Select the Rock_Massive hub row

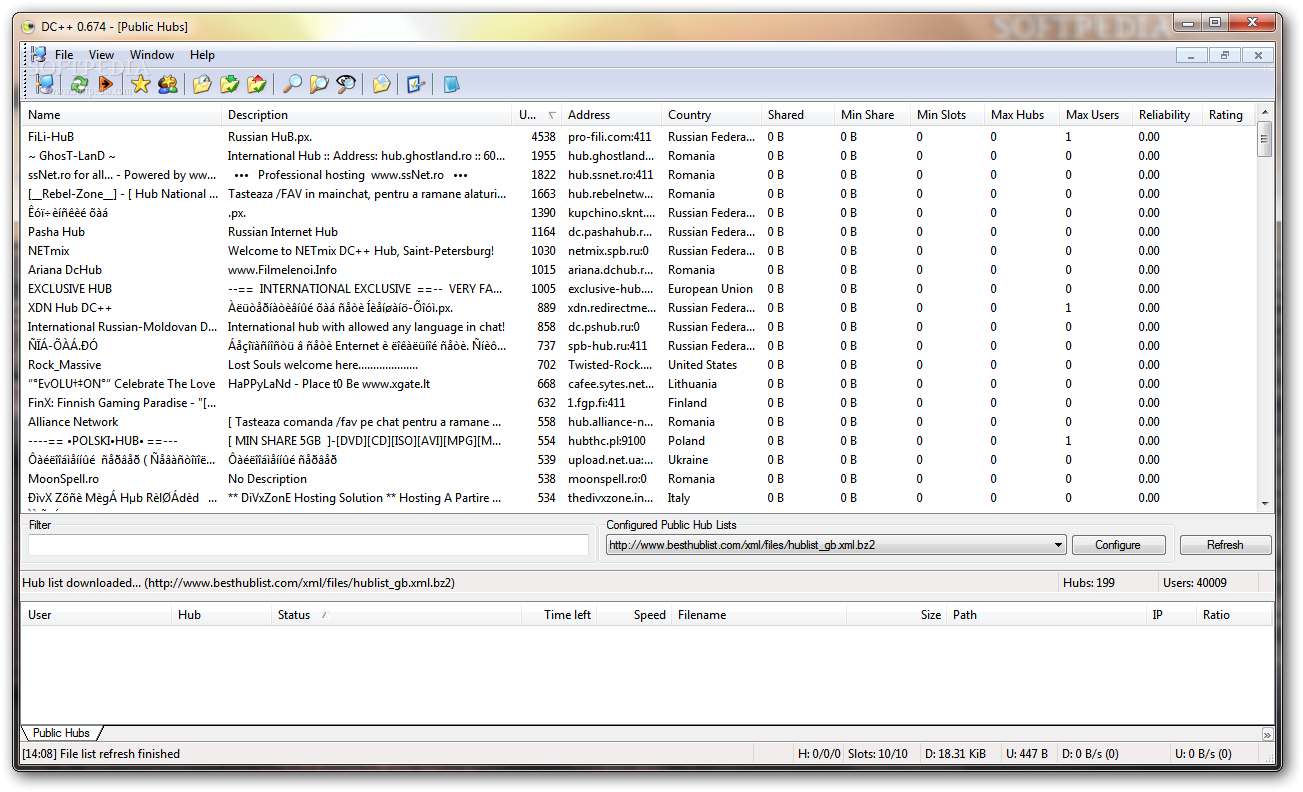pyautogui.click(x=639, y=365)
